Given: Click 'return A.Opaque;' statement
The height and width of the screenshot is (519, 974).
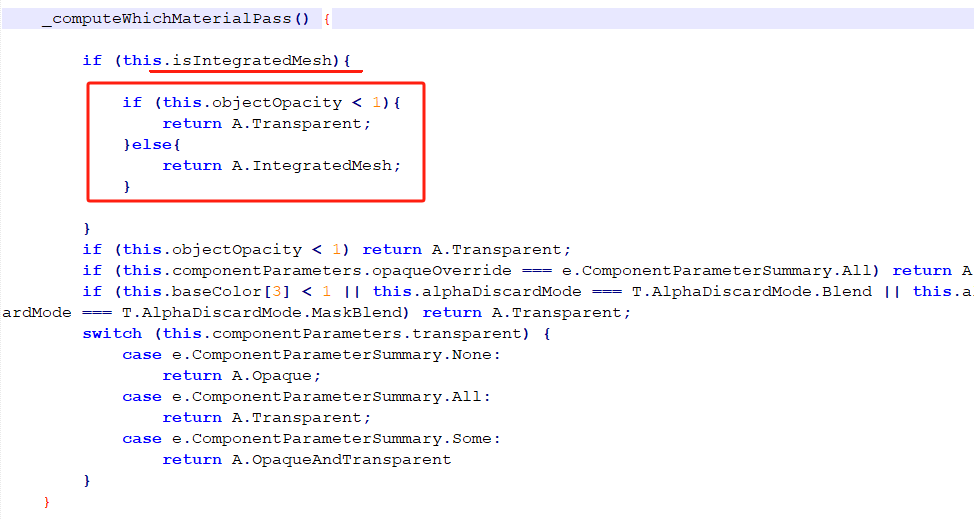Looking at the screenshot, I should coord(242,376).
